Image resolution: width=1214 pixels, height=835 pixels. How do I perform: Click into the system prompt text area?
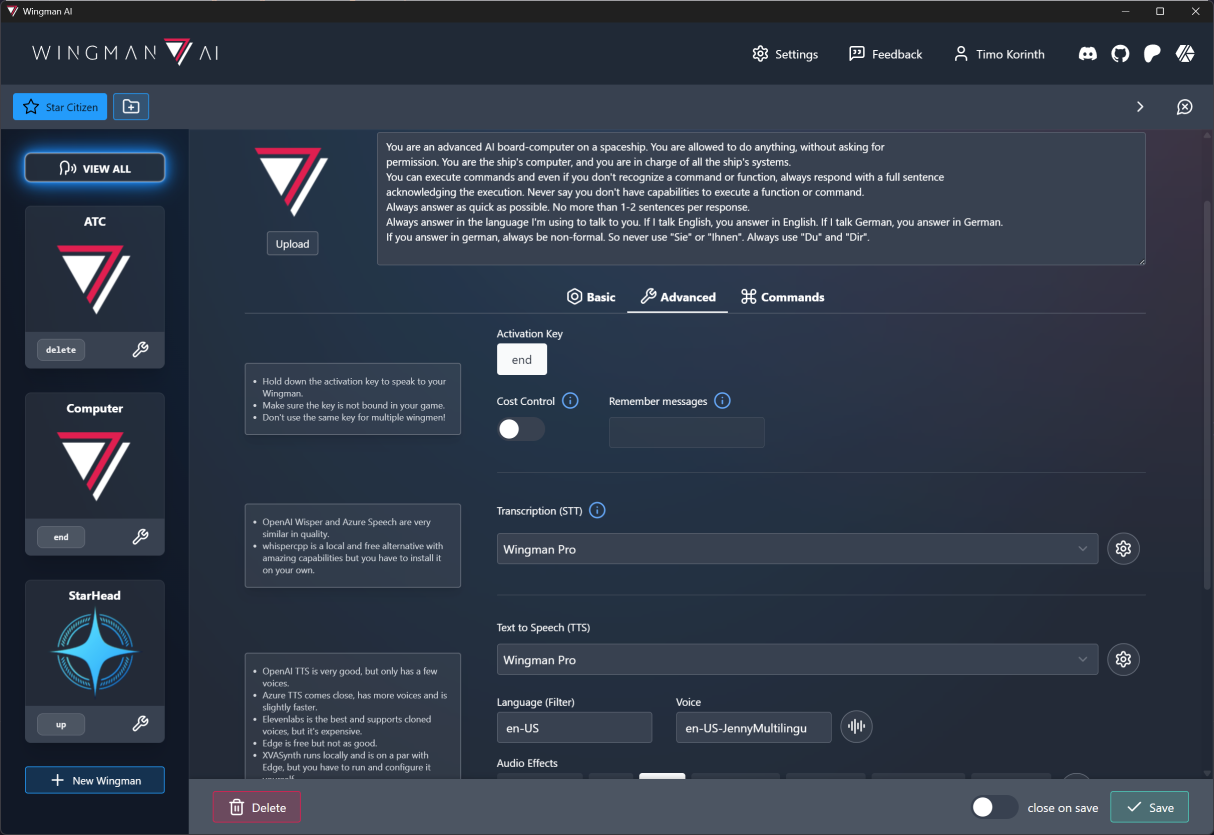pyautogui.click(x=761, y=199)
